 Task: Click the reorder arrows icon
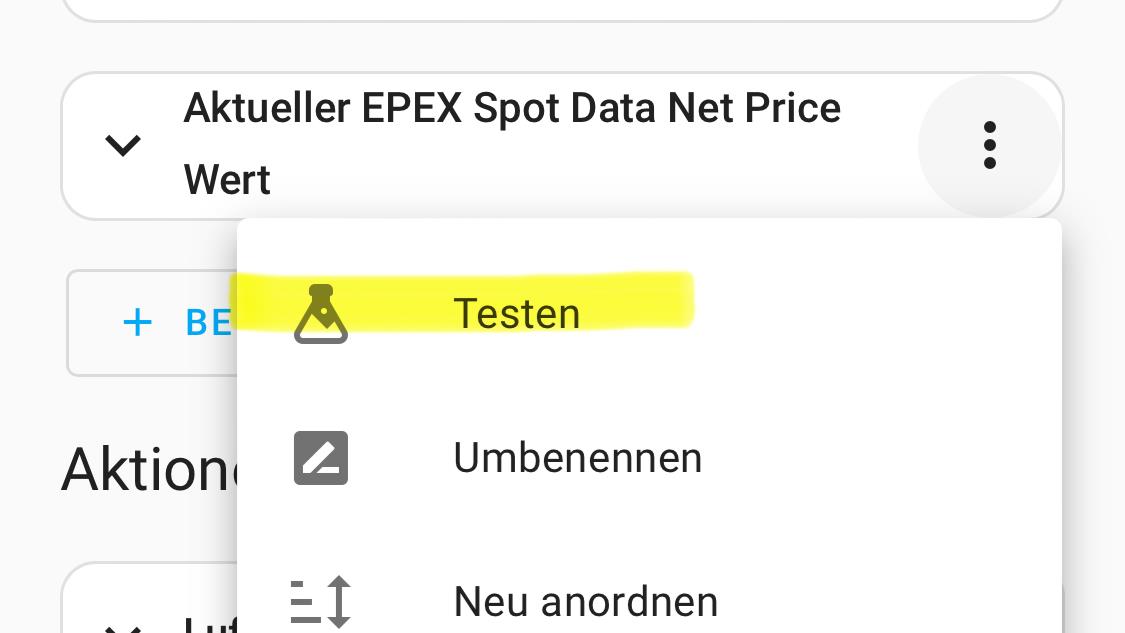click(x=321, y=601)
